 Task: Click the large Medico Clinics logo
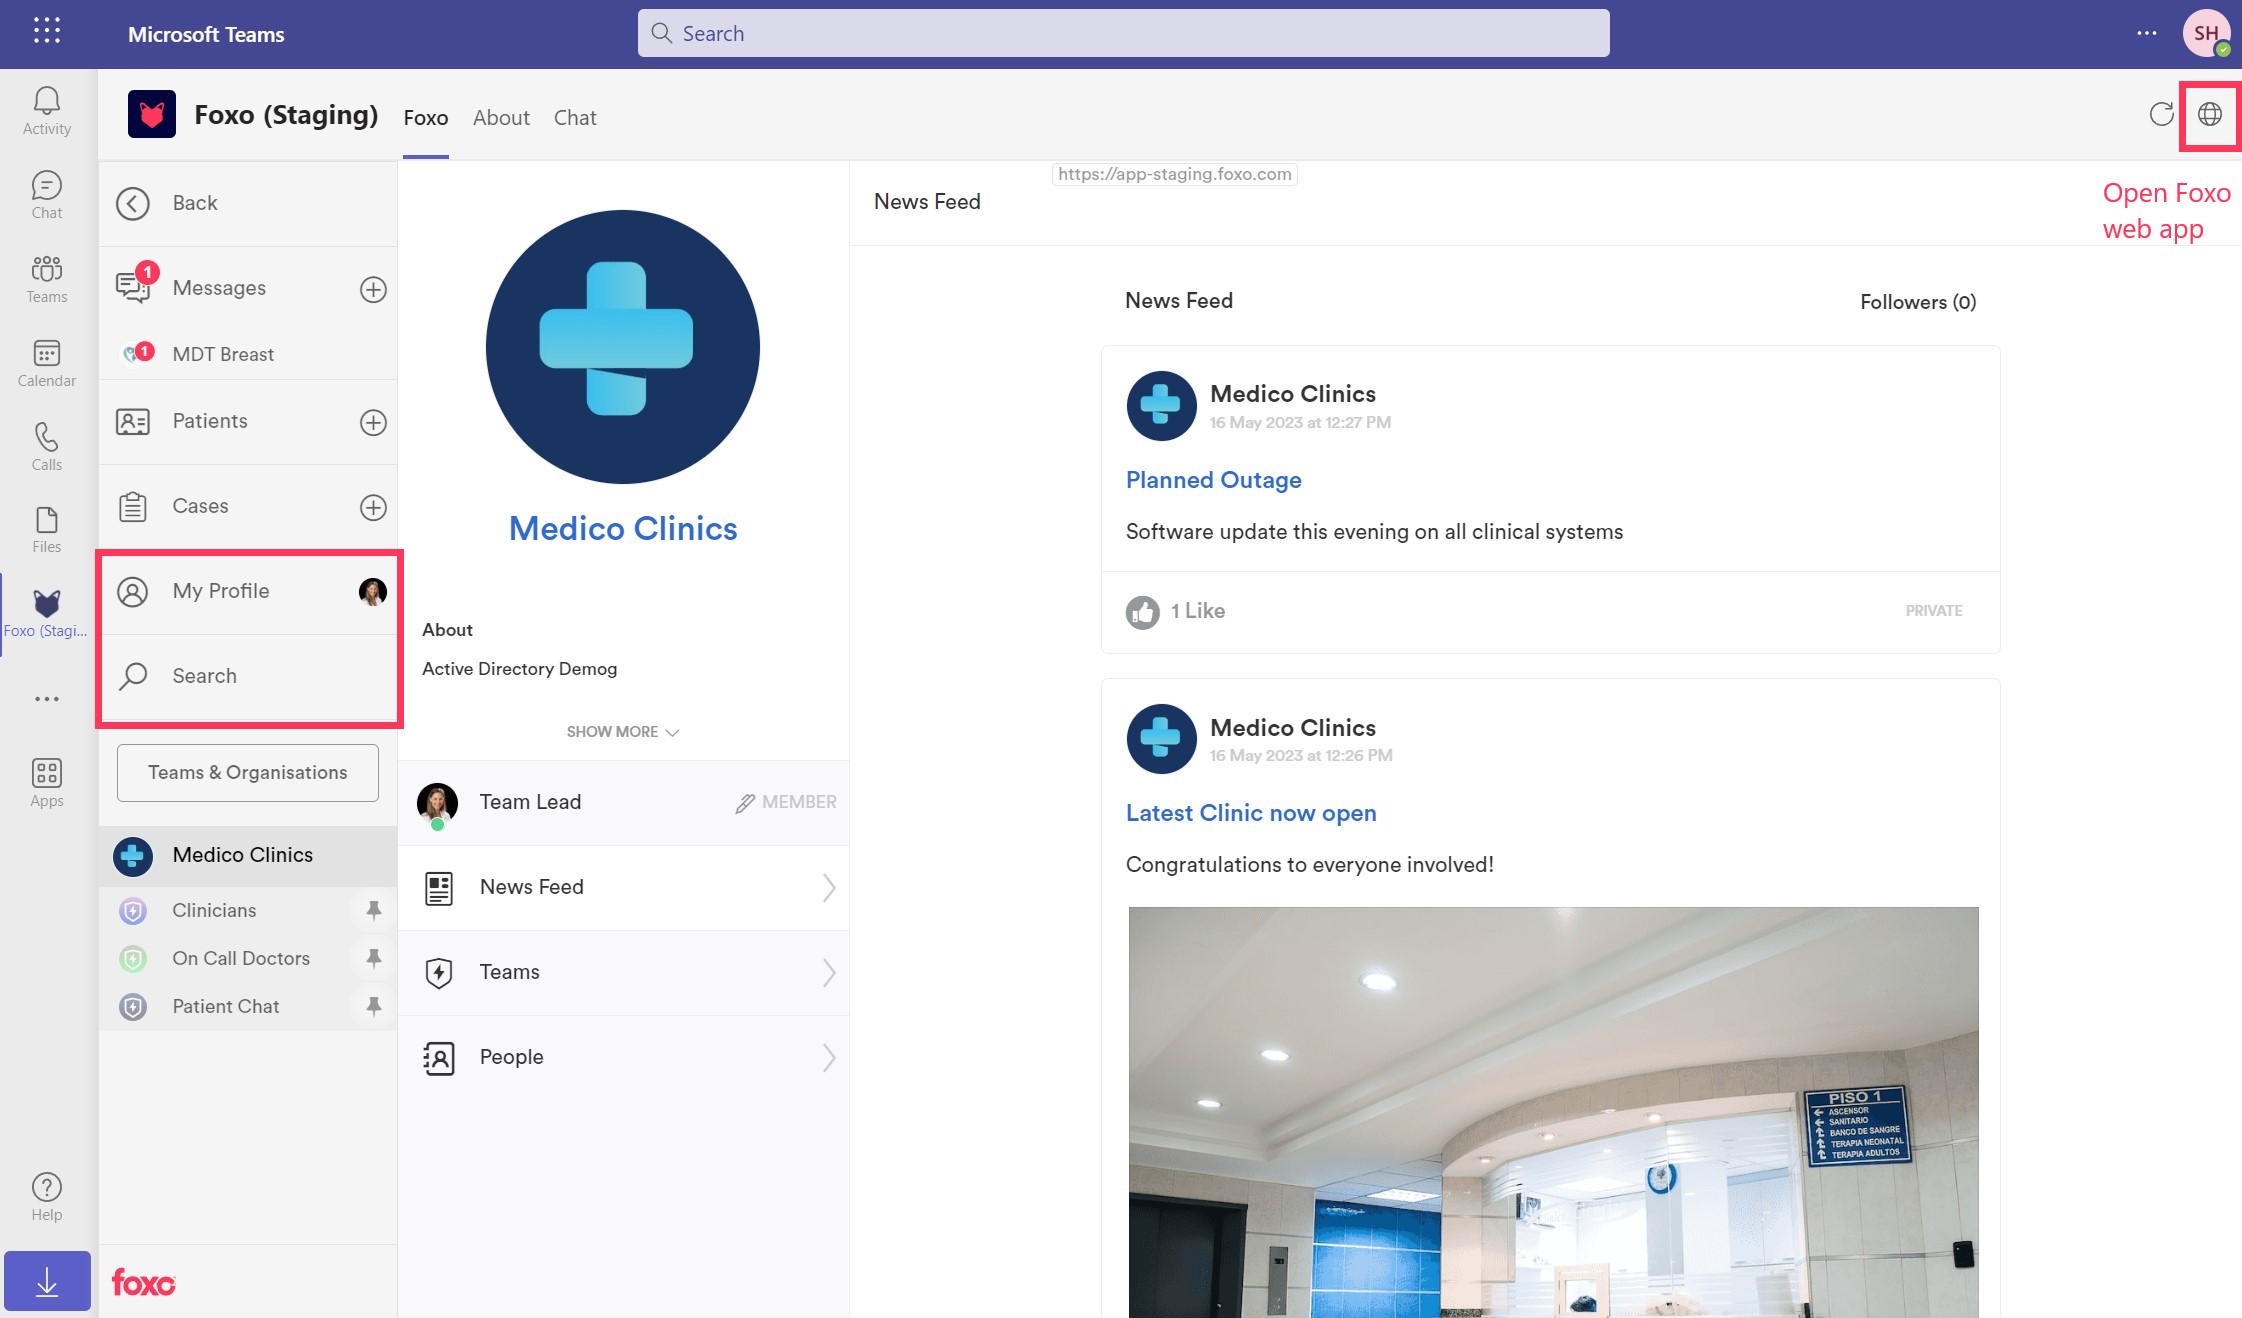622,347
